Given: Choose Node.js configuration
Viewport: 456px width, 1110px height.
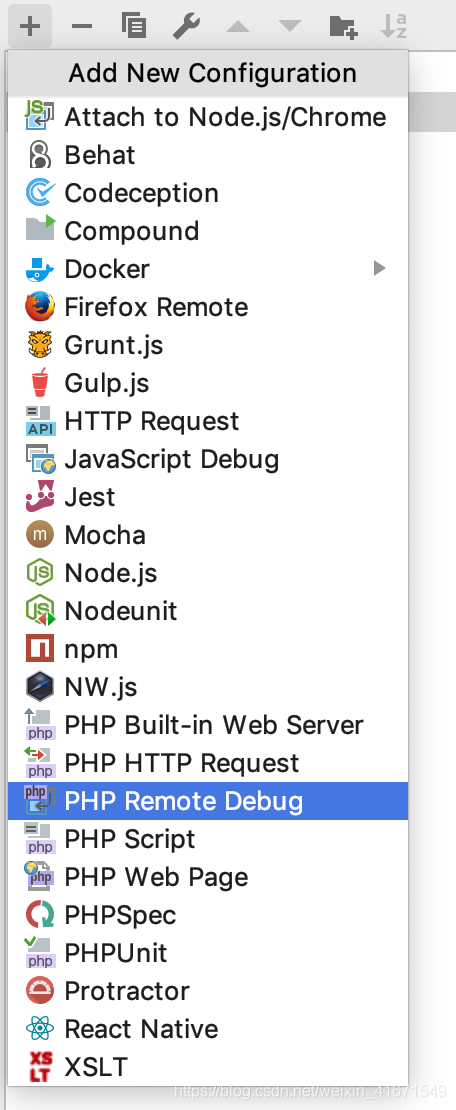Looking at the screenshot, I should point(208,573).
